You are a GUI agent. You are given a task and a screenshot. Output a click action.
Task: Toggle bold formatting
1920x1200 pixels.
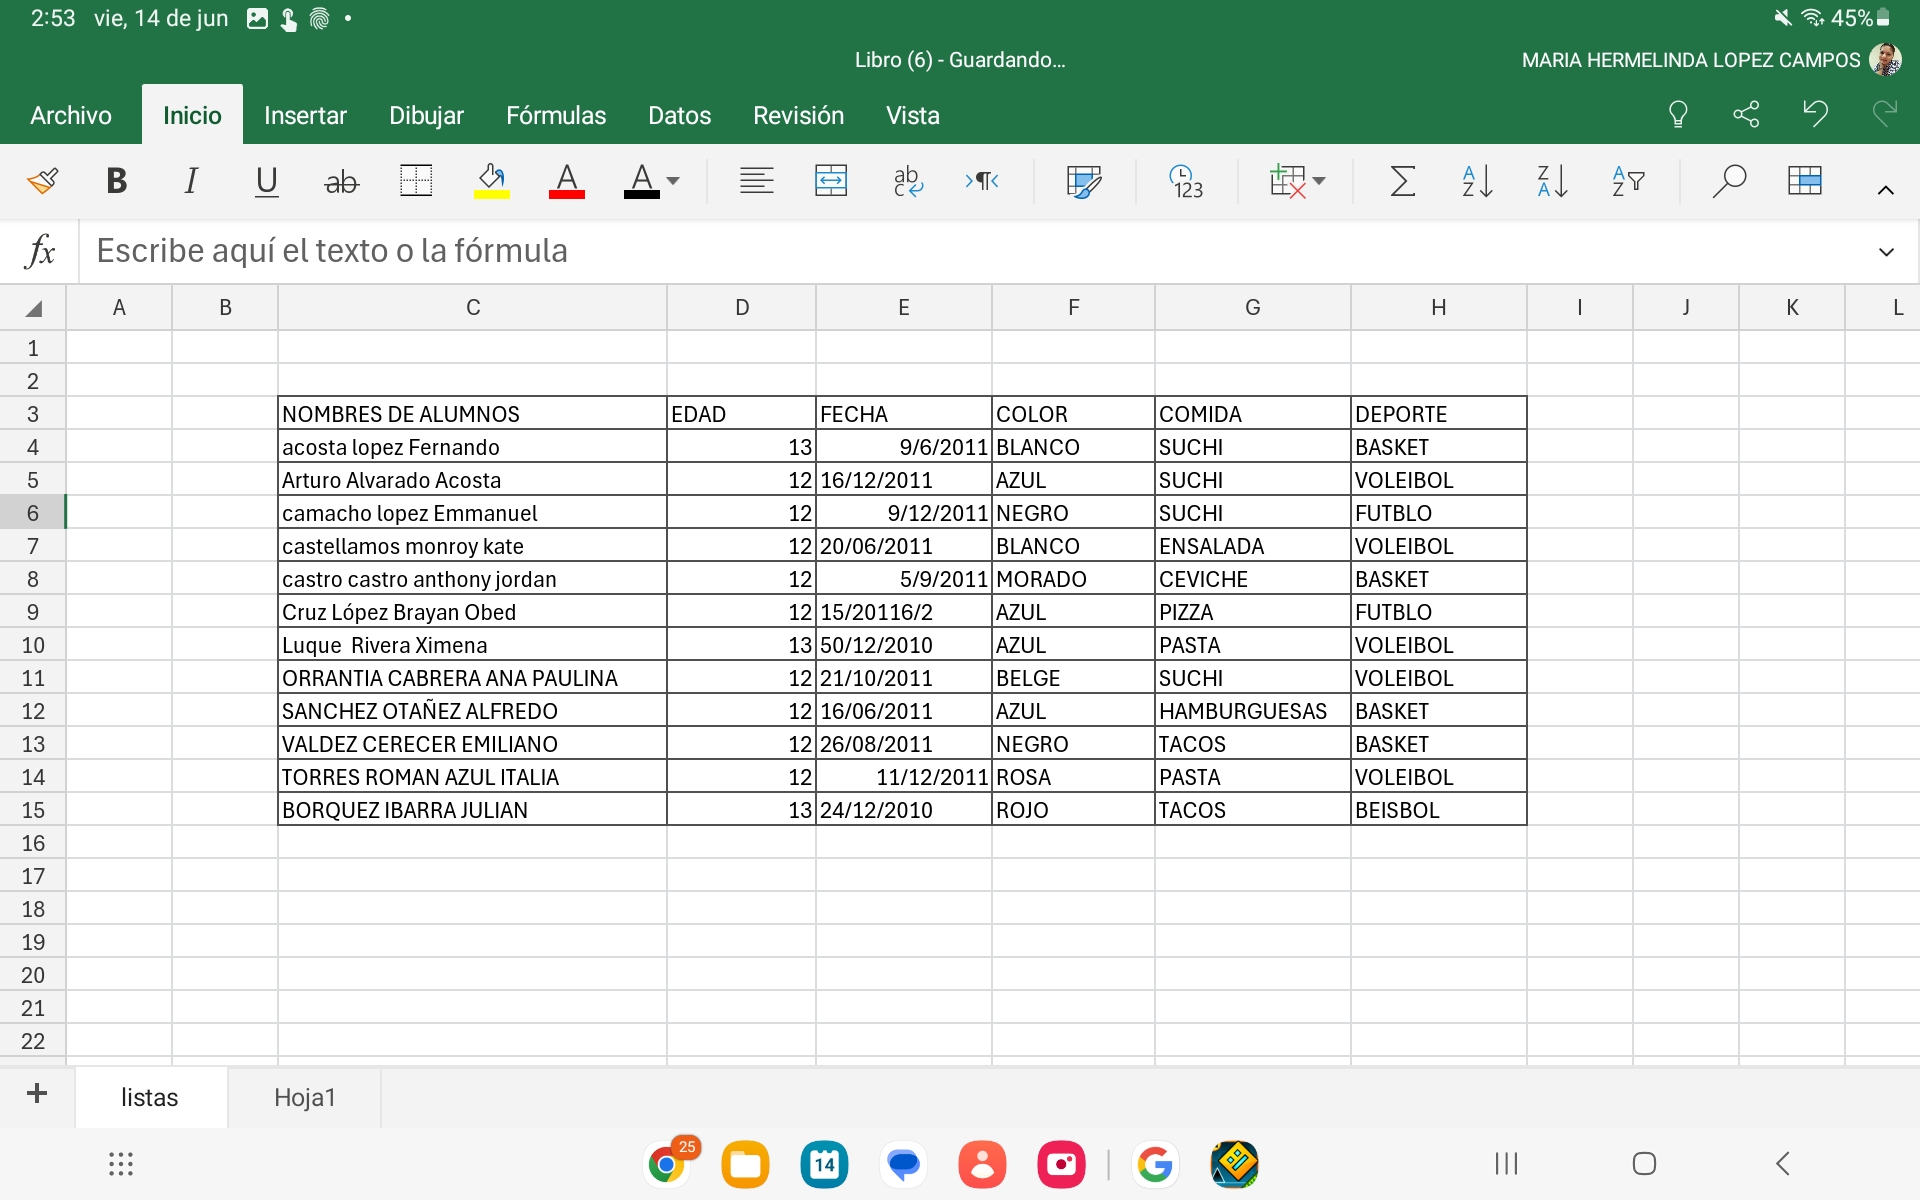click(x=116, y=181)
